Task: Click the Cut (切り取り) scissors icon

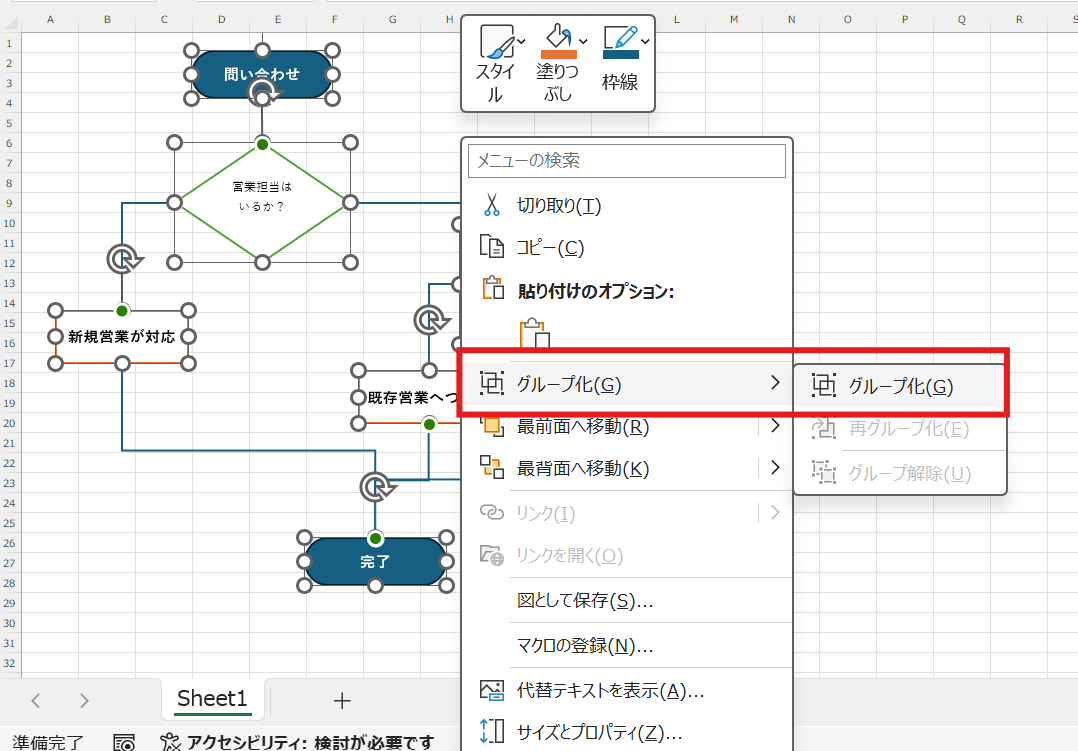Action: (491, 205)
